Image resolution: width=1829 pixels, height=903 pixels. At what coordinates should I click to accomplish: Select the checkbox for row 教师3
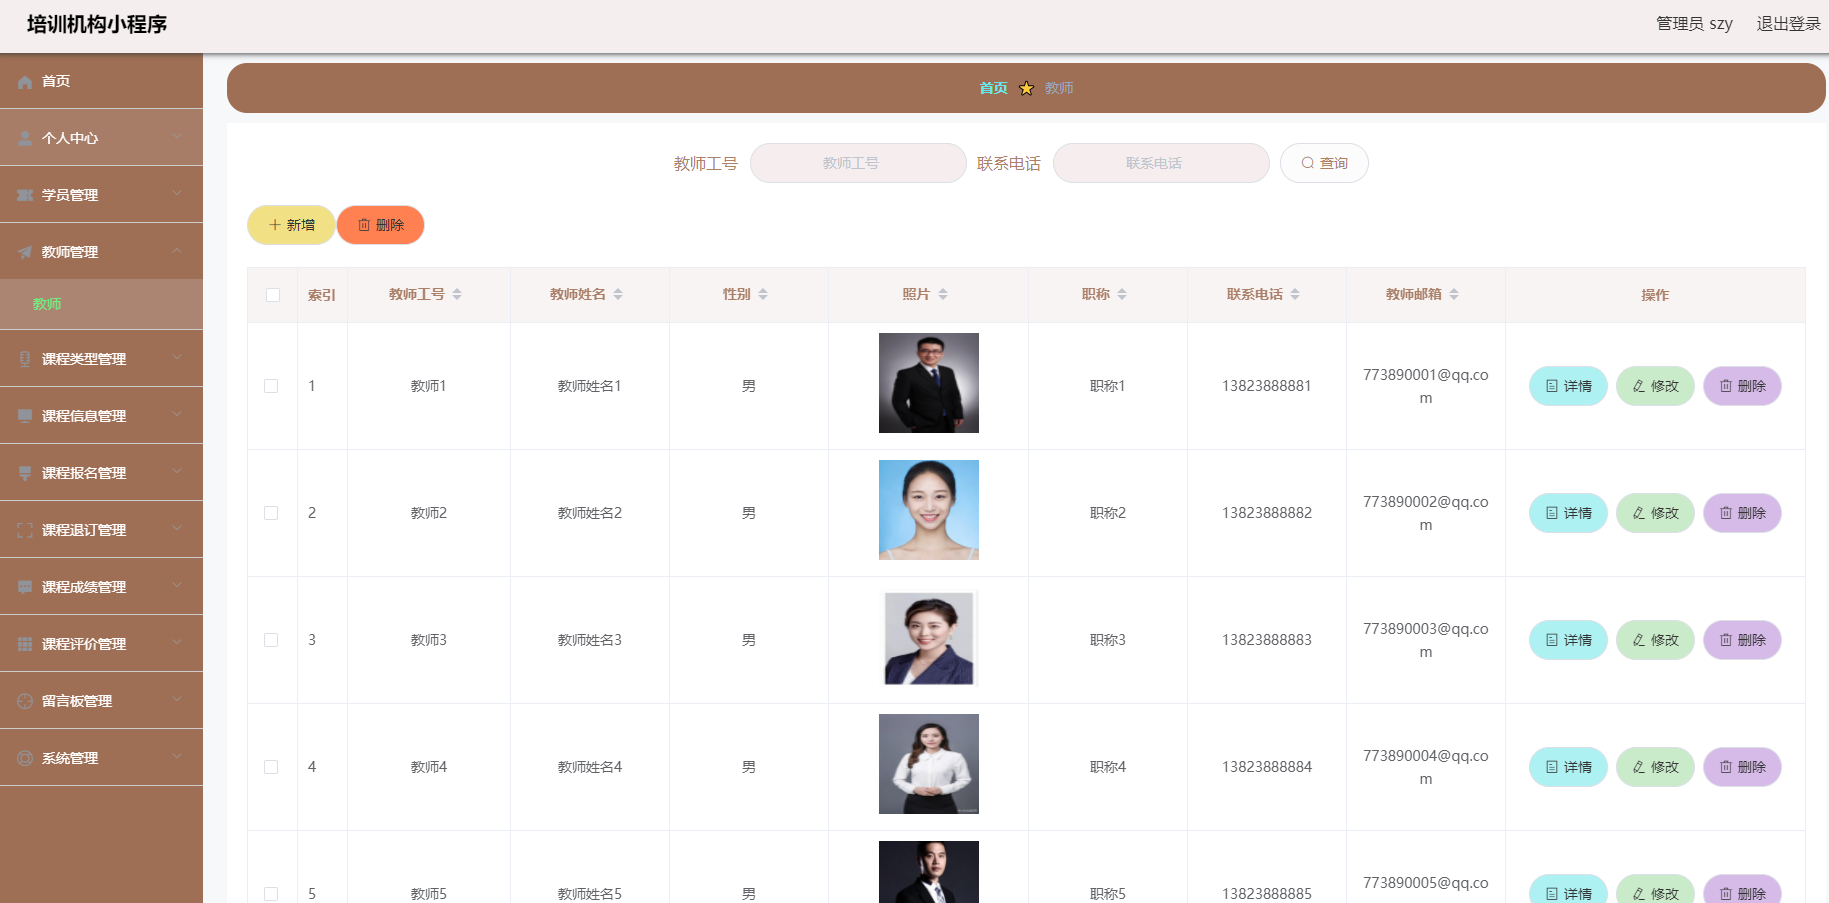[x=271, y=640]
